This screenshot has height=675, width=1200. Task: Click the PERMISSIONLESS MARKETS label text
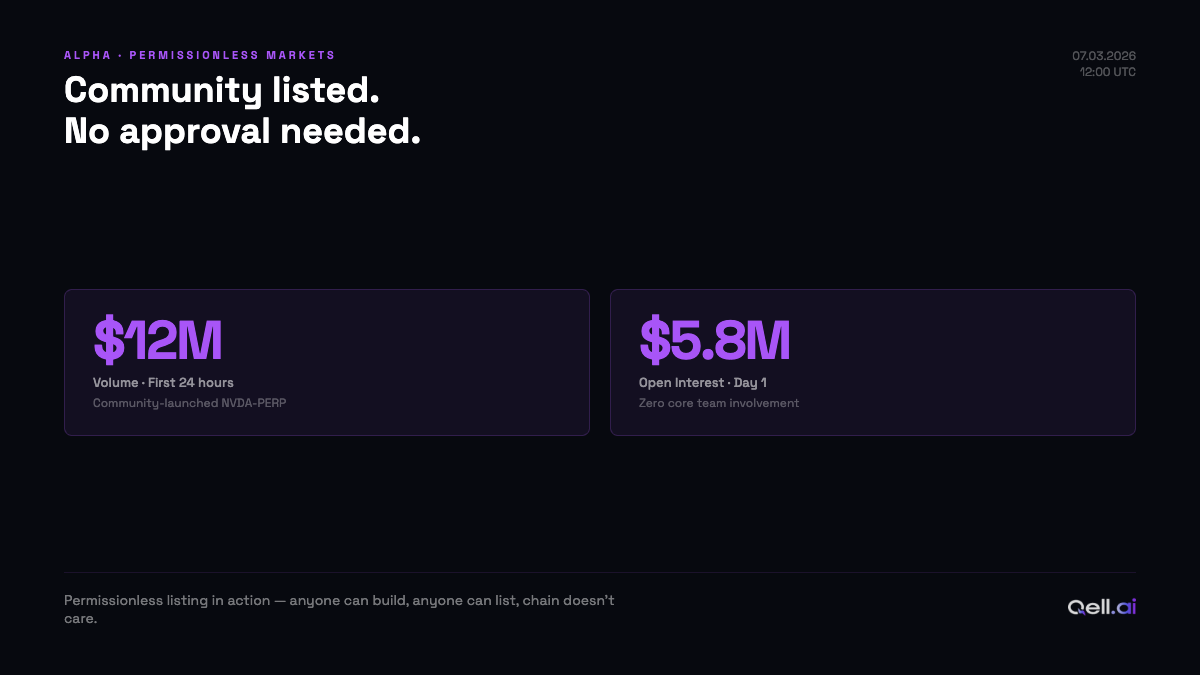pyautogui.click(x=232, y=55)
